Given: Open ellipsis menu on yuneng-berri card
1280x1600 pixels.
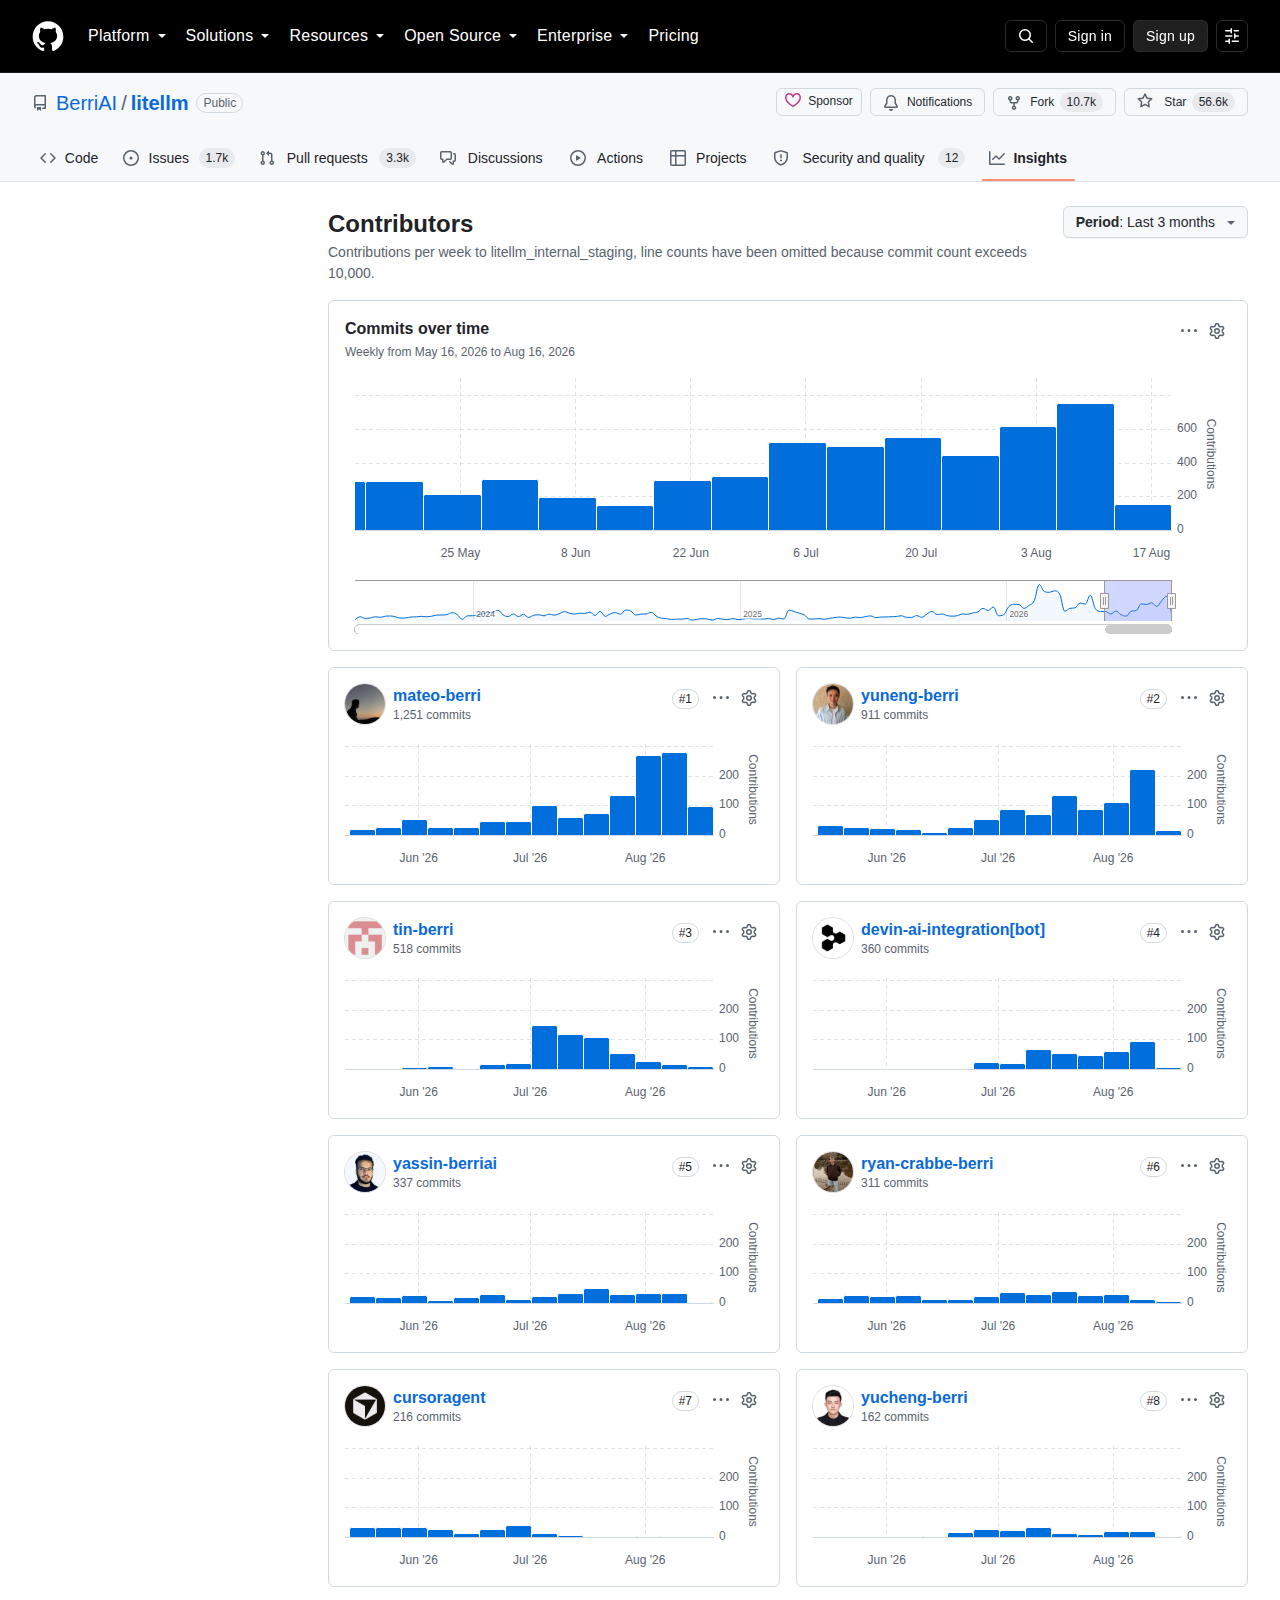Looking at the screenshot, I should click(x=1189, y=698).
